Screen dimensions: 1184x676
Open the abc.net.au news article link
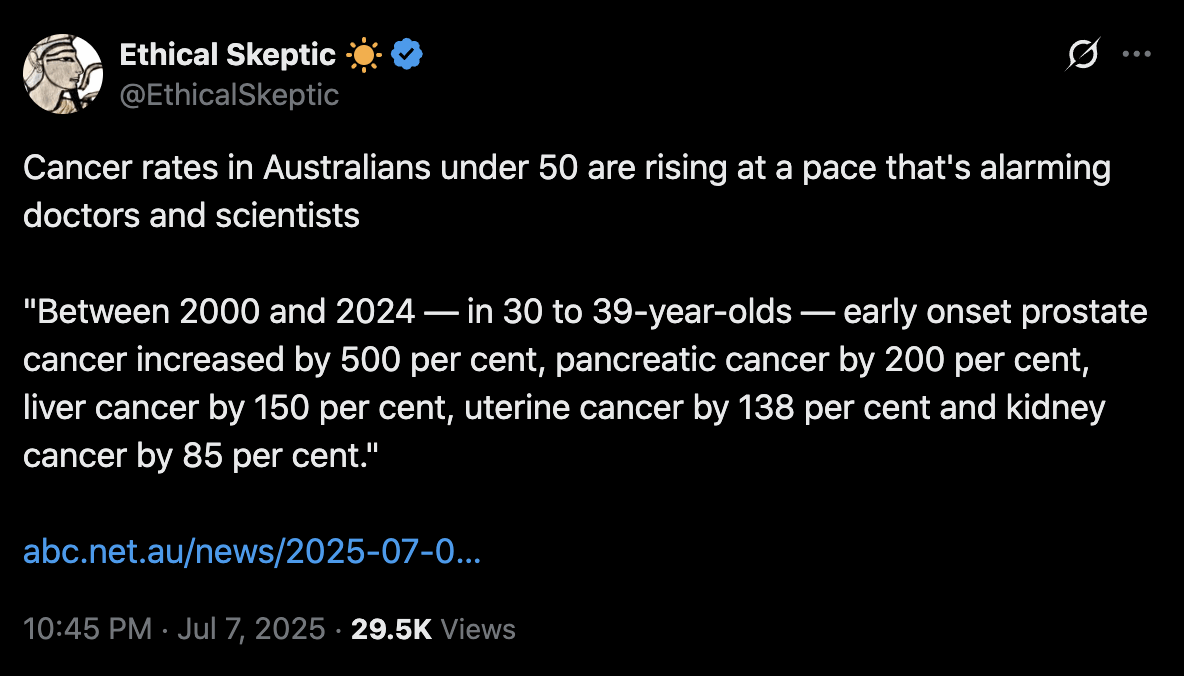point(251,552)
